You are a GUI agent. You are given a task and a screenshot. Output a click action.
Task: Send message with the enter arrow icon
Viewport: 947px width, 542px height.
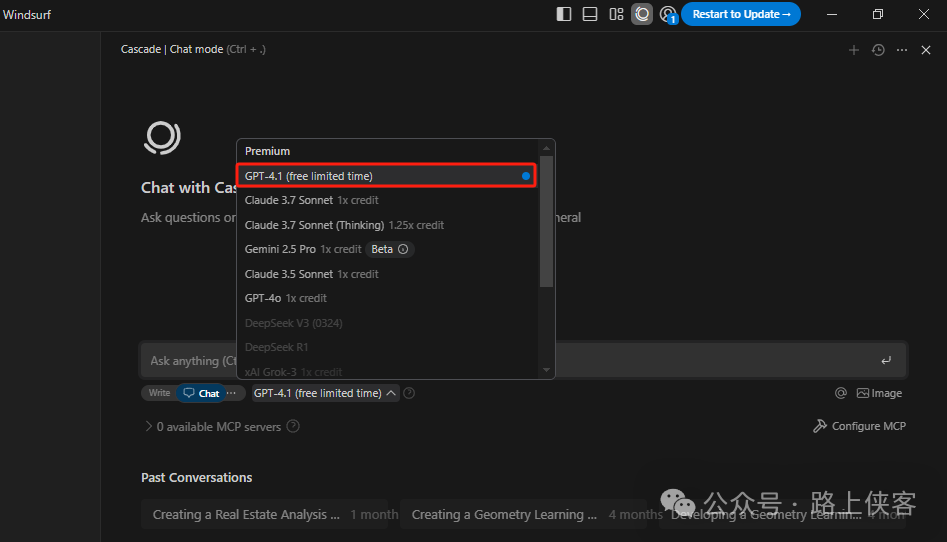[x=886, y=361]
